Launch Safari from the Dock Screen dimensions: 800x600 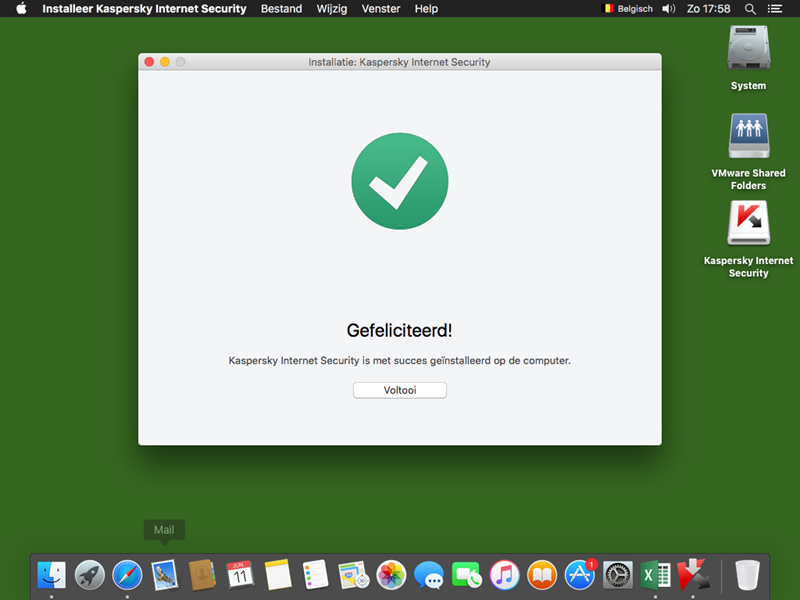coord(127,575)
